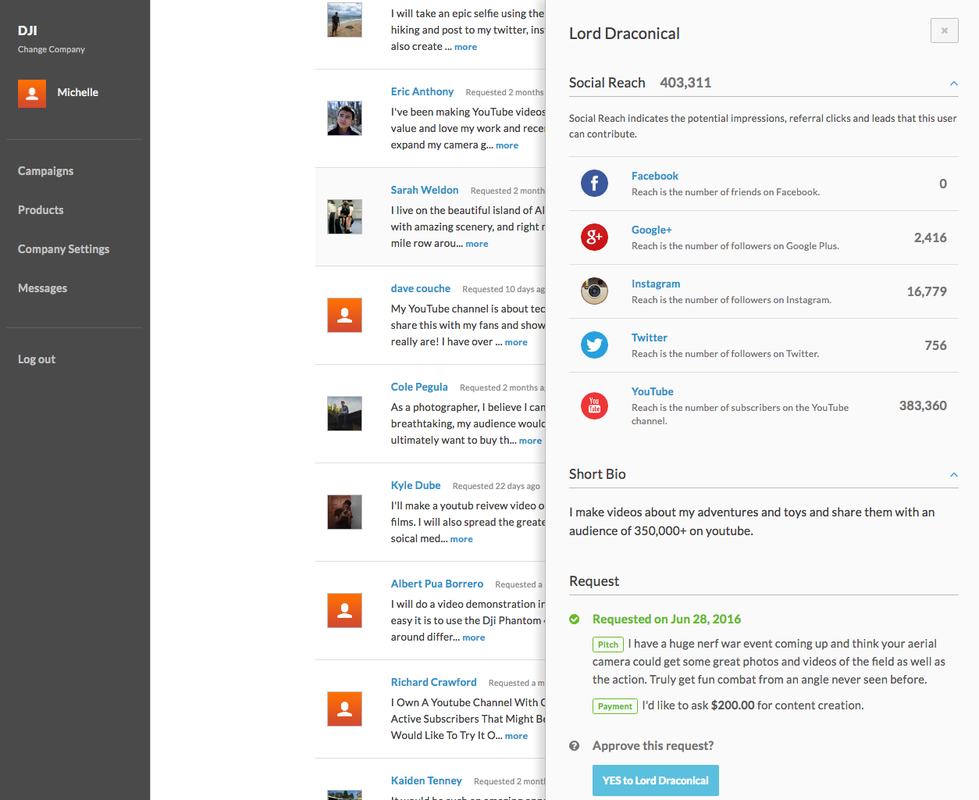The image size is (979, 800).
Task: Open Albert Pua Borrero's name link
Action: (437, 584)
